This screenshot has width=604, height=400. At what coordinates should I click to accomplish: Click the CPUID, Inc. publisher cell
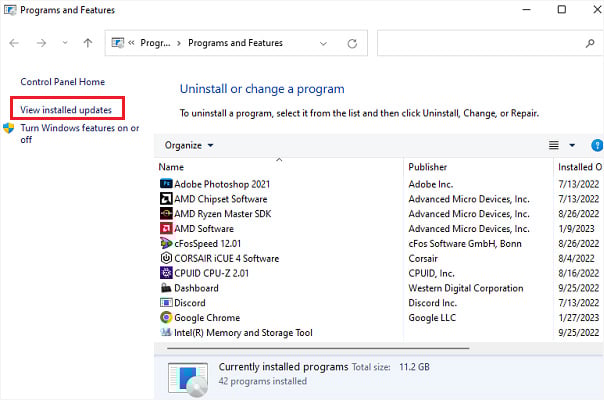(431, 273)
